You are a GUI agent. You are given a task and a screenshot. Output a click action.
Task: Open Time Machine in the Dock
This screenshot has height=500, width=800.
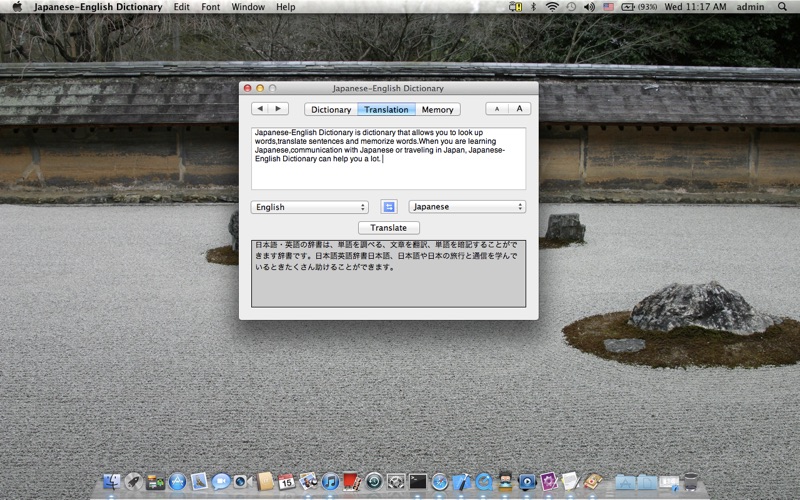[374, 481]
